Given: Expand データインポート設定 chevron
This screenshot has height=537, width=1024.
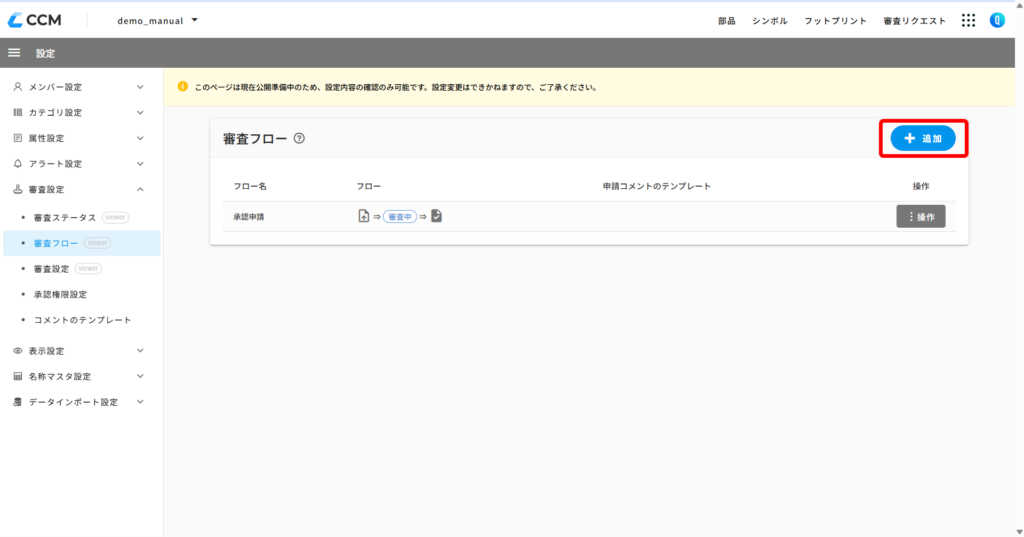Looking at the screenshot, I should pyautogui.click(x=140, y=402).
